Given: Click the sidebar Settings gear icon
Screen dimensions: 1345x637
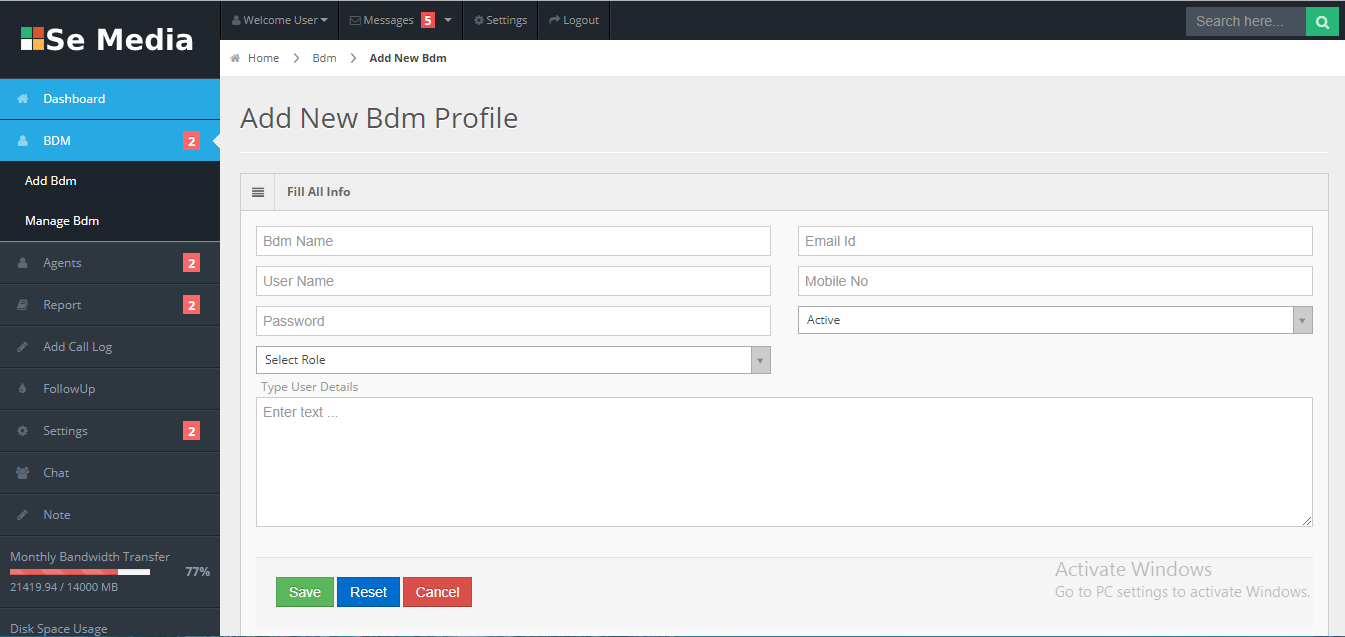Looking at the screenshot, I should (x=23, y=431).
